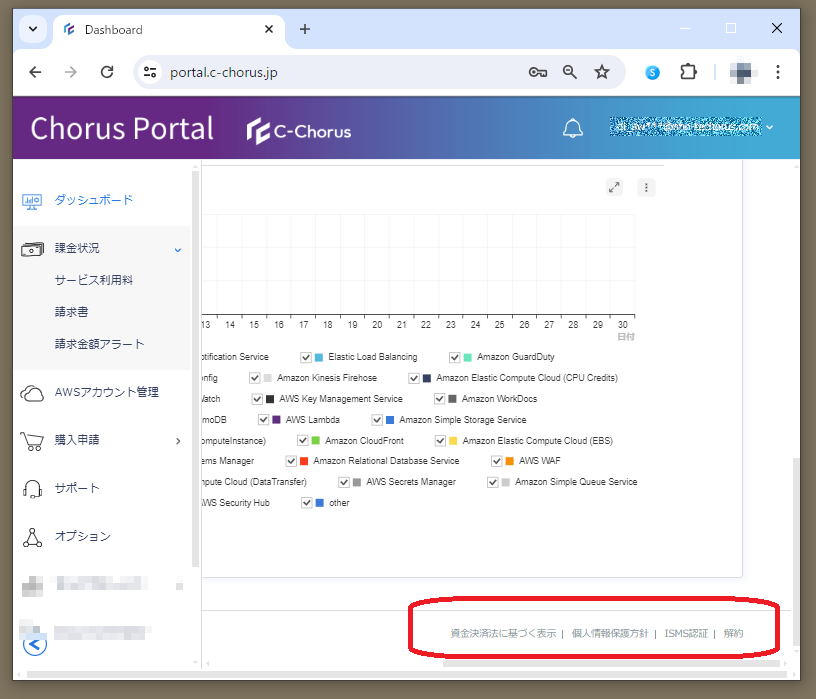Open the password key icon in address bar

[537, 72]
